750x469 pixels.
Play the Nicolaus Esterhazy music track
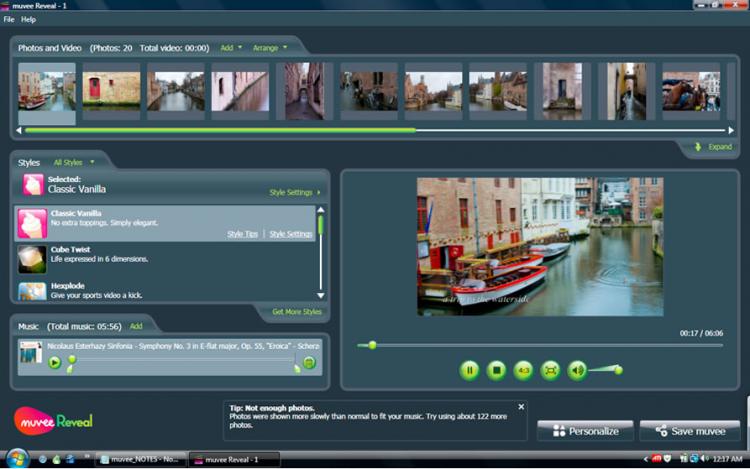point(54,362)
